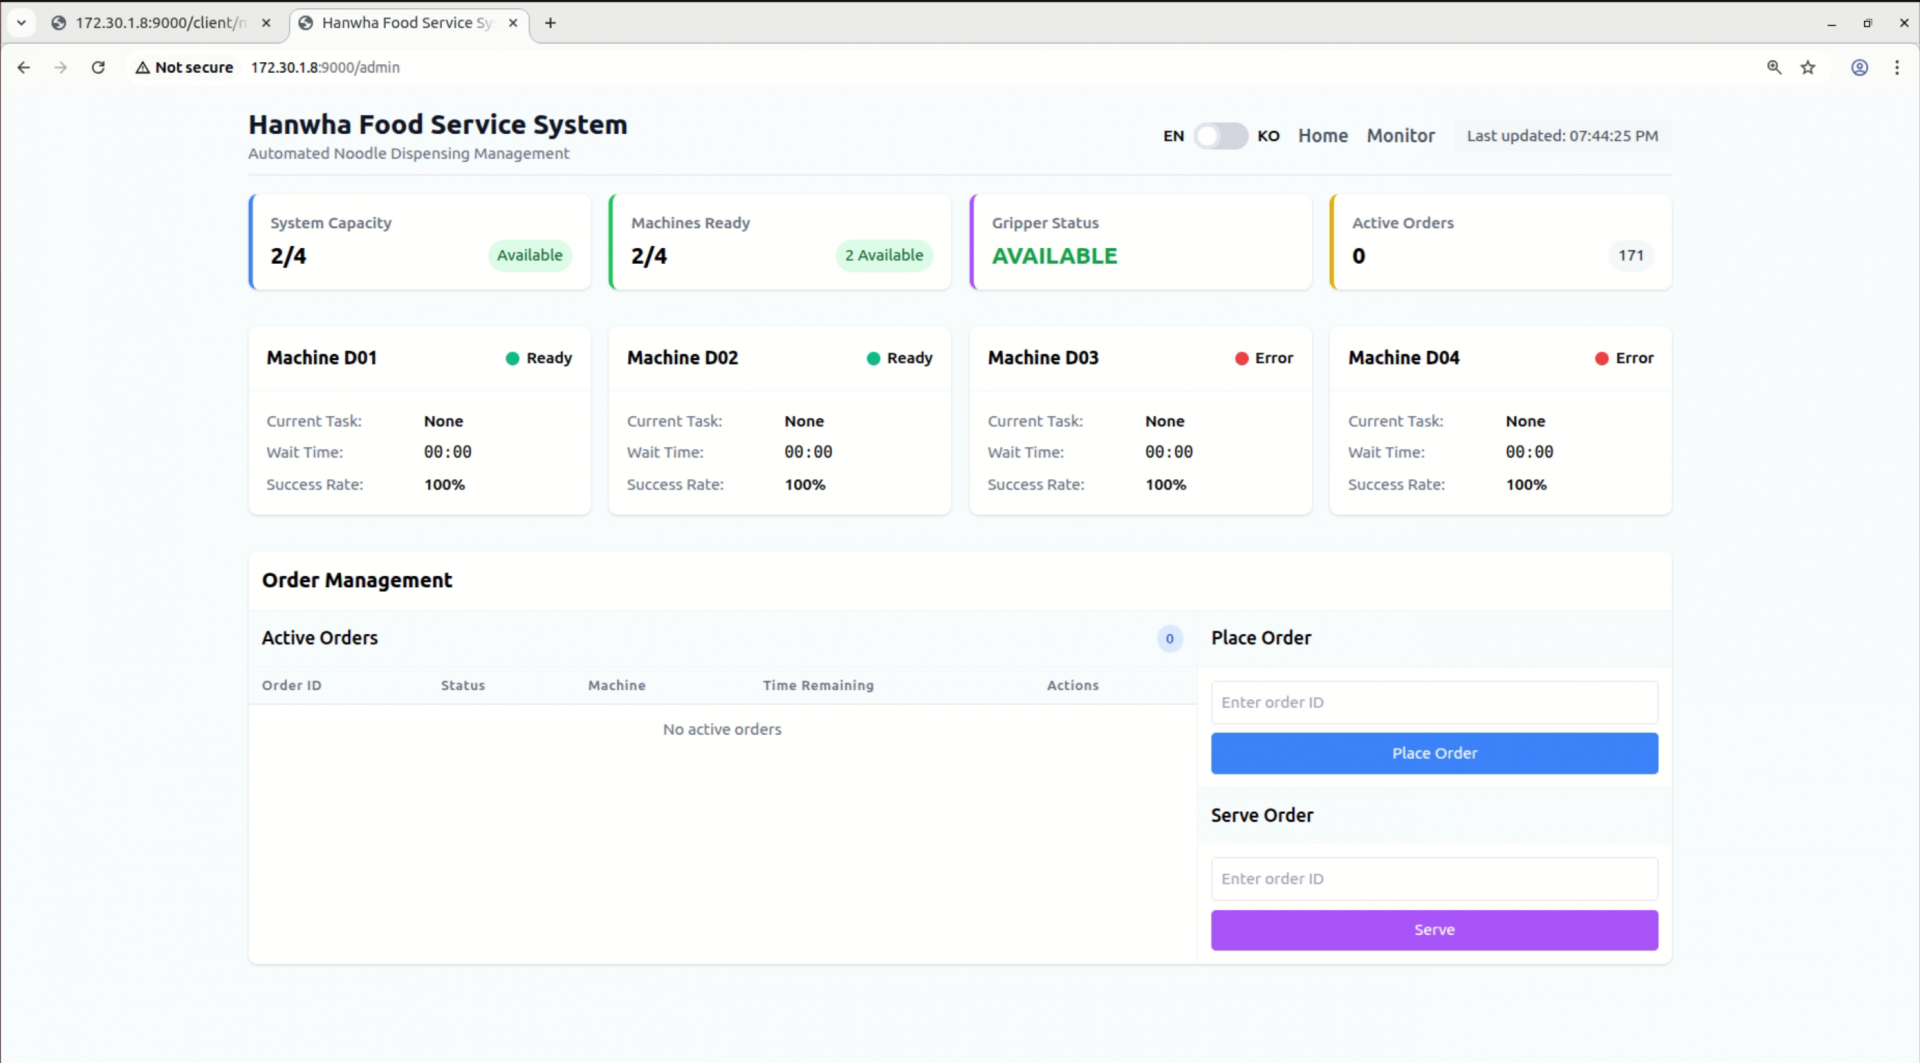
Task: Focus the Place Order ID input field
Action: coord(1433,702)
